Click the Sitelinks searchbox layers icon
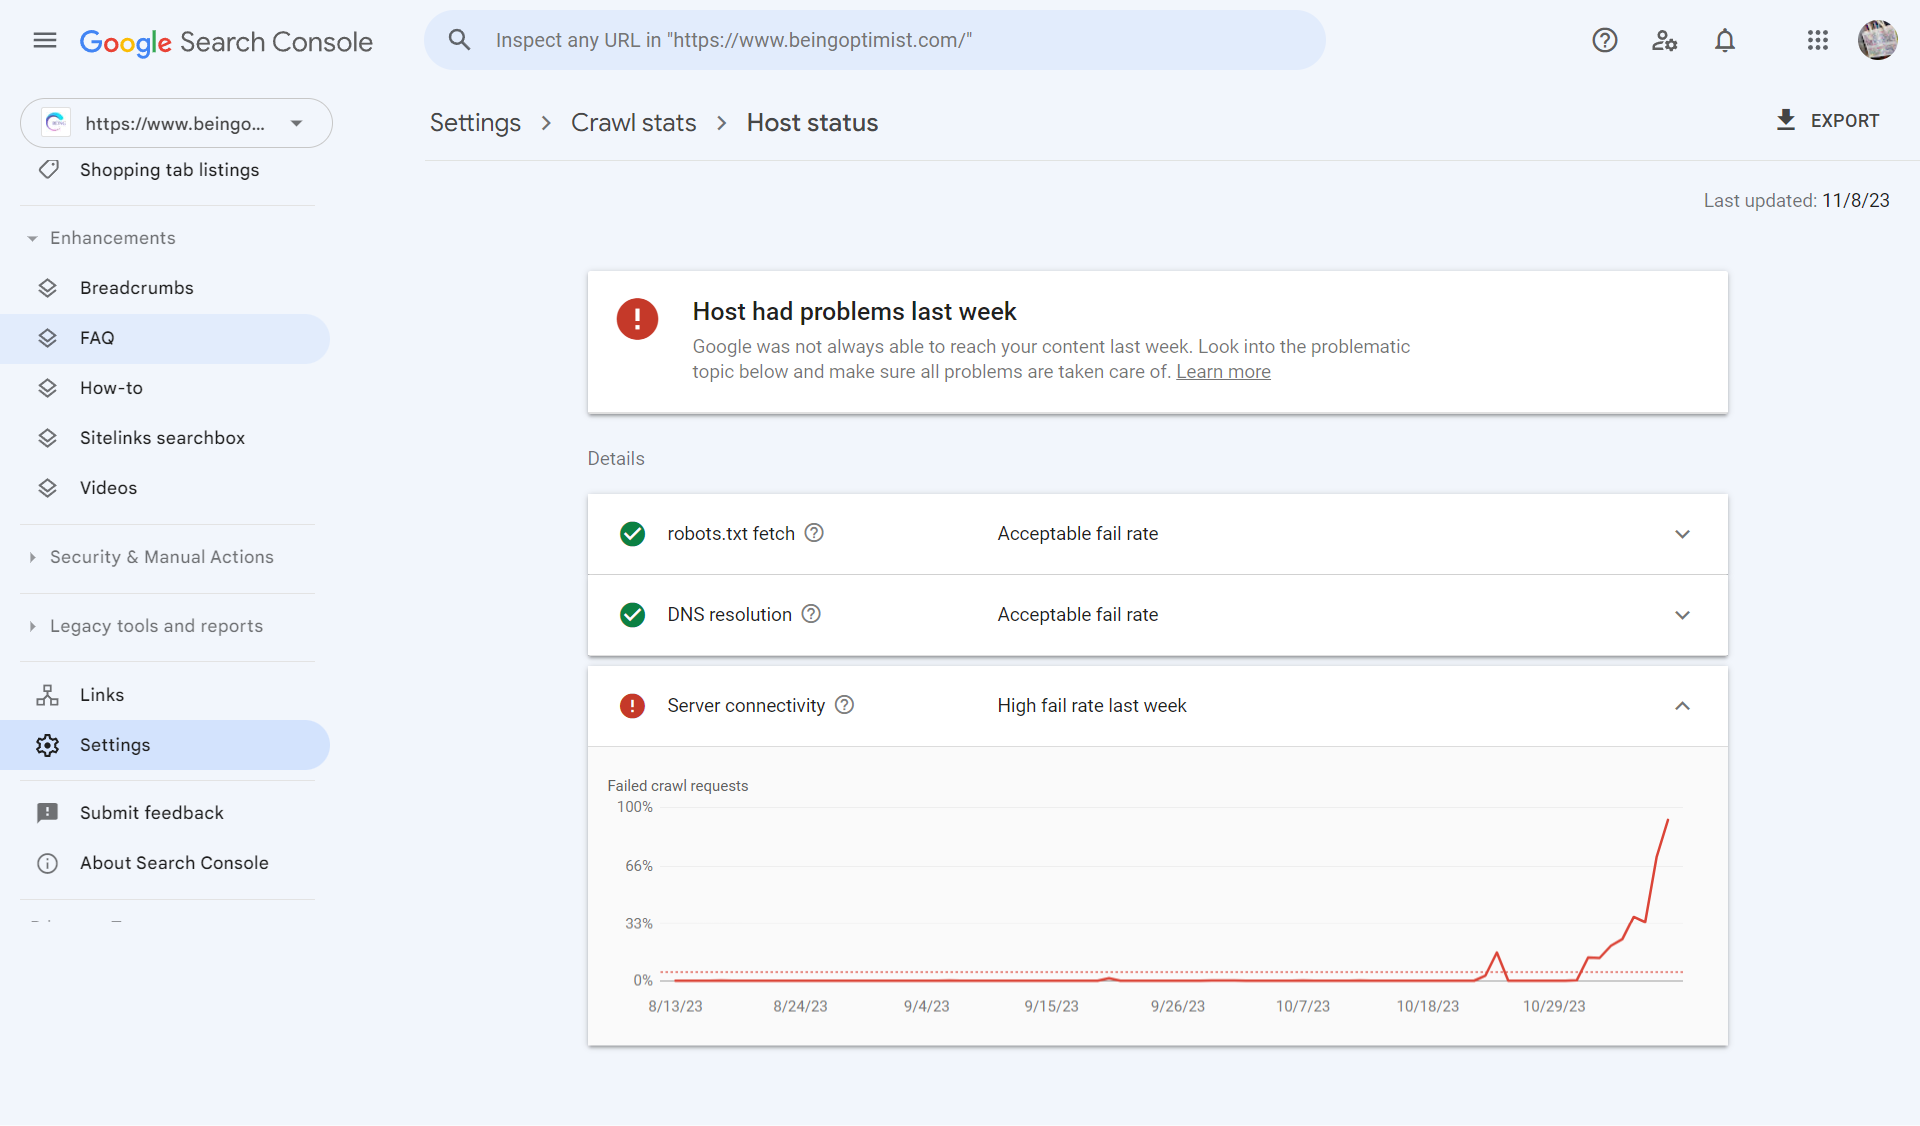The height and width of the screenshot is (1126, 1920). click(48, 438)
